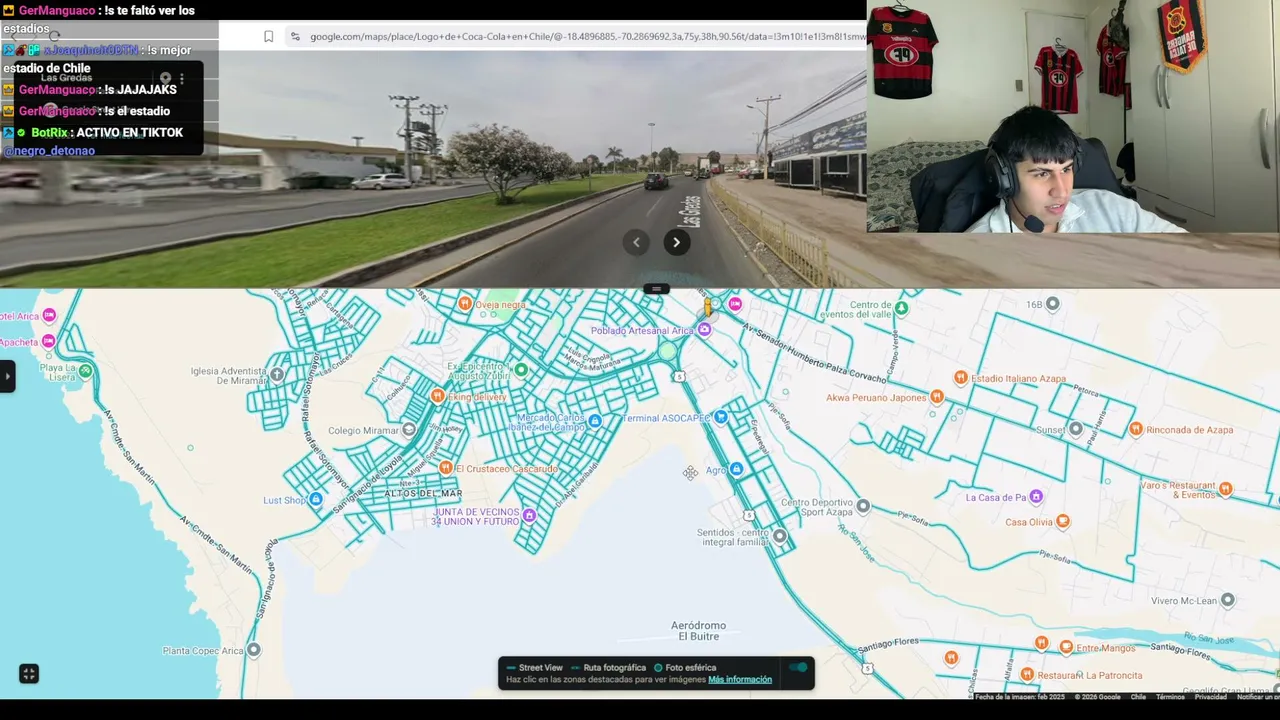The width and height of the screenshot is (1280, 720).
Task: Open the Eking delivery restaurant pin
Action: [x=437, y=397]
